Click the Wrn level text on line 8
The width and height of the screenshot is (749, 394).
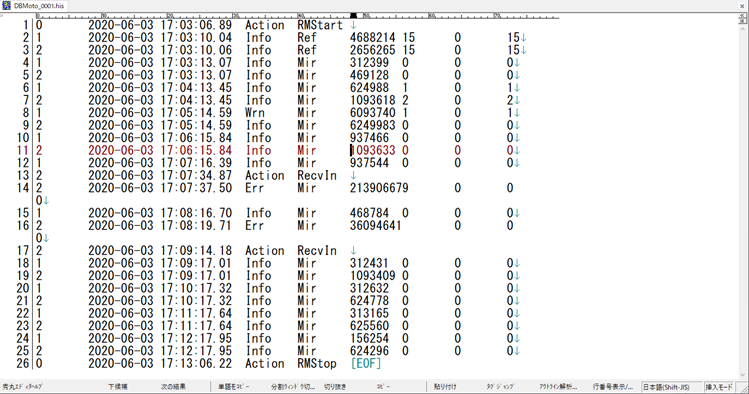point(255,113)
